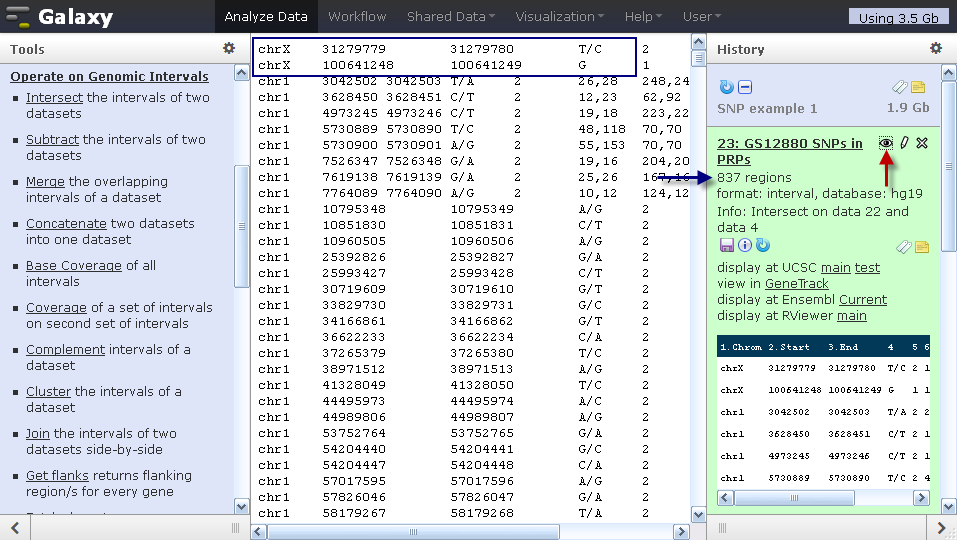957x540 pixels.
Task: Click the SNP example 1 history name
Action: 767,109
